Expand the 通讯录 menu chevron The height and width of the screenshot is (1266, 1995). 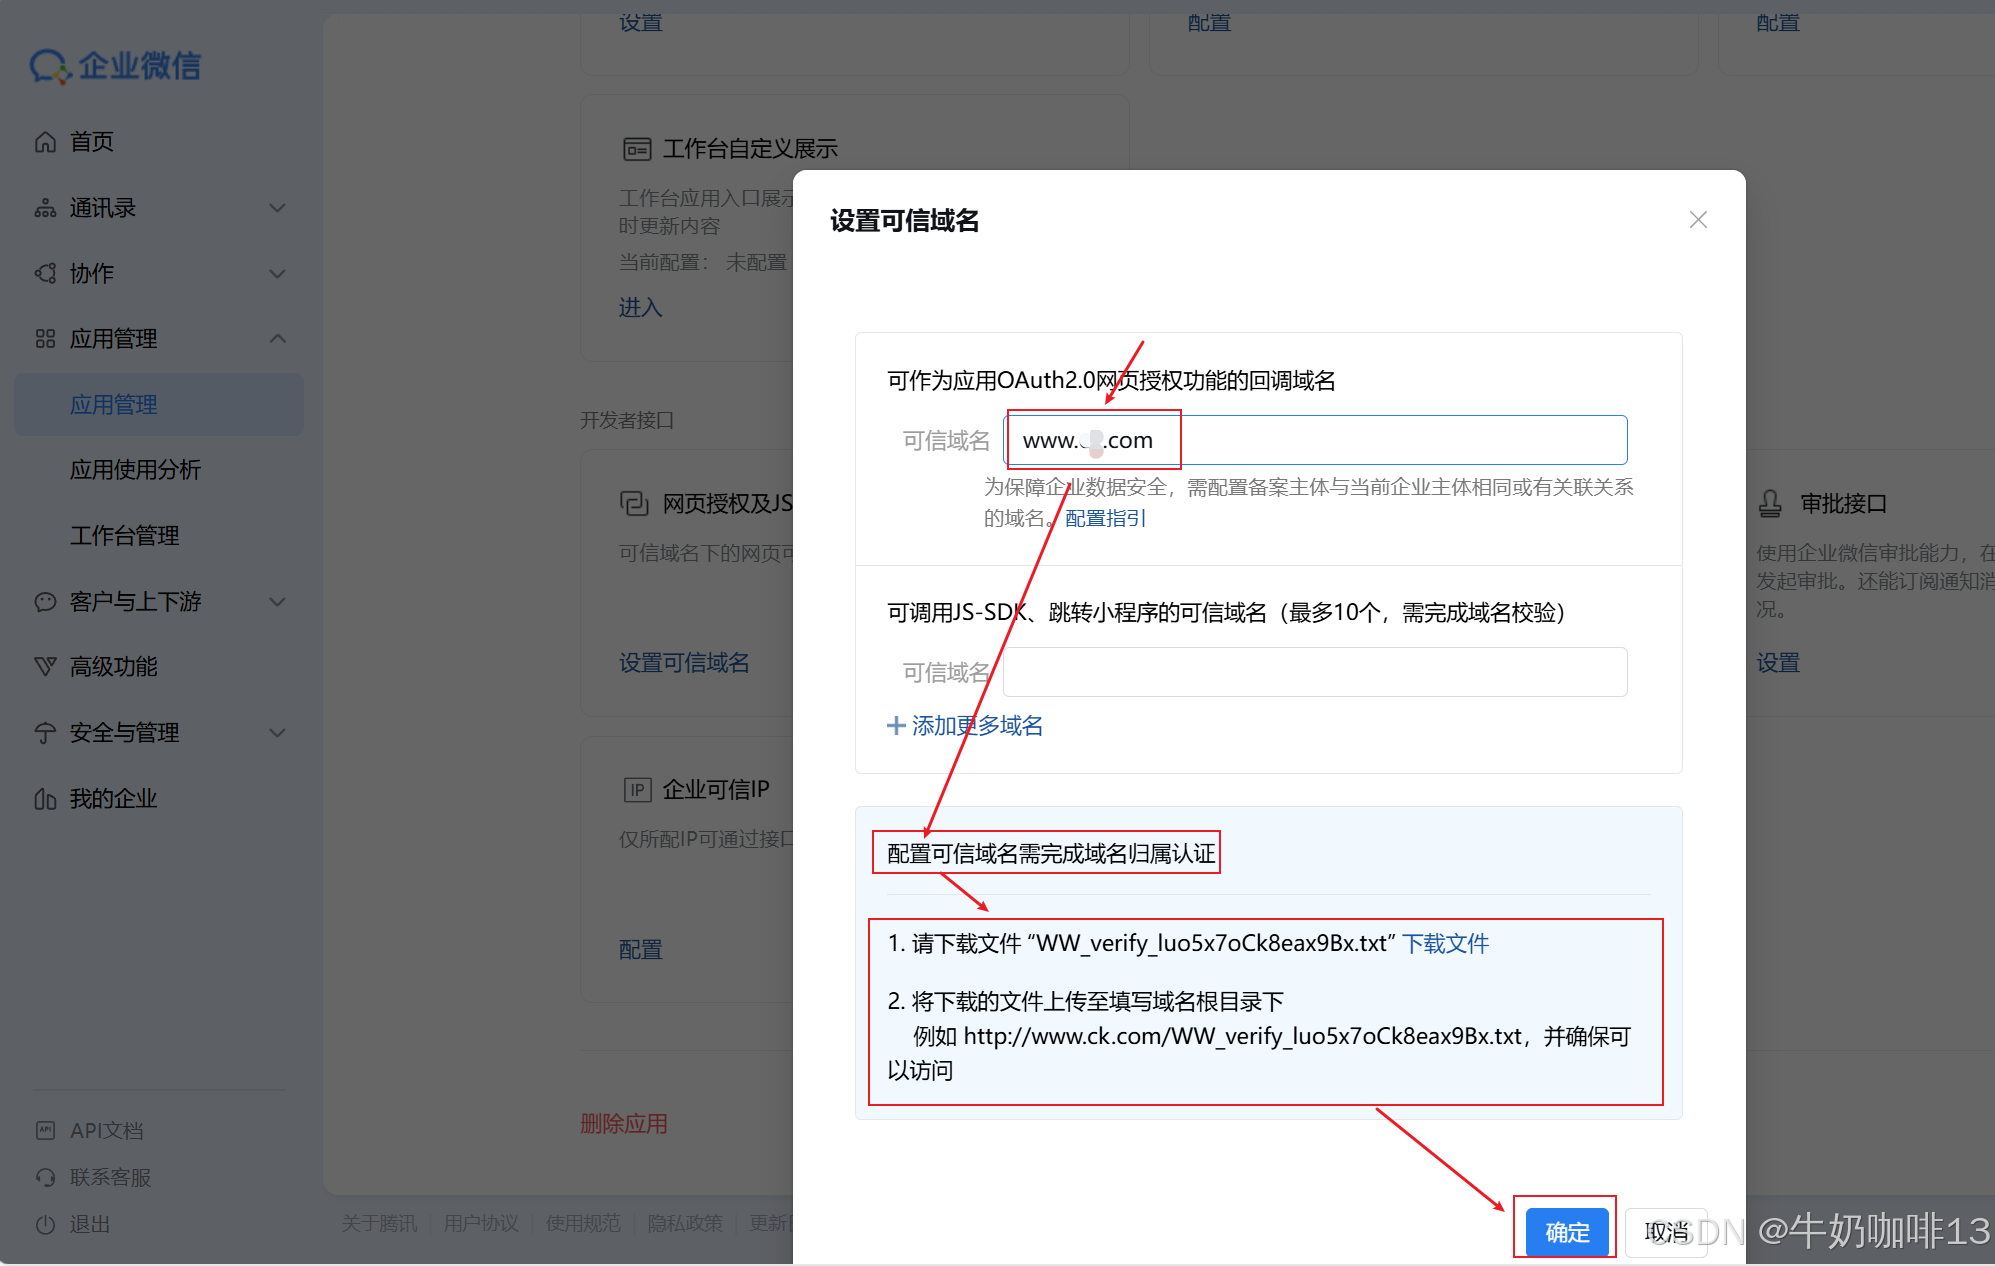pos(278,208)
